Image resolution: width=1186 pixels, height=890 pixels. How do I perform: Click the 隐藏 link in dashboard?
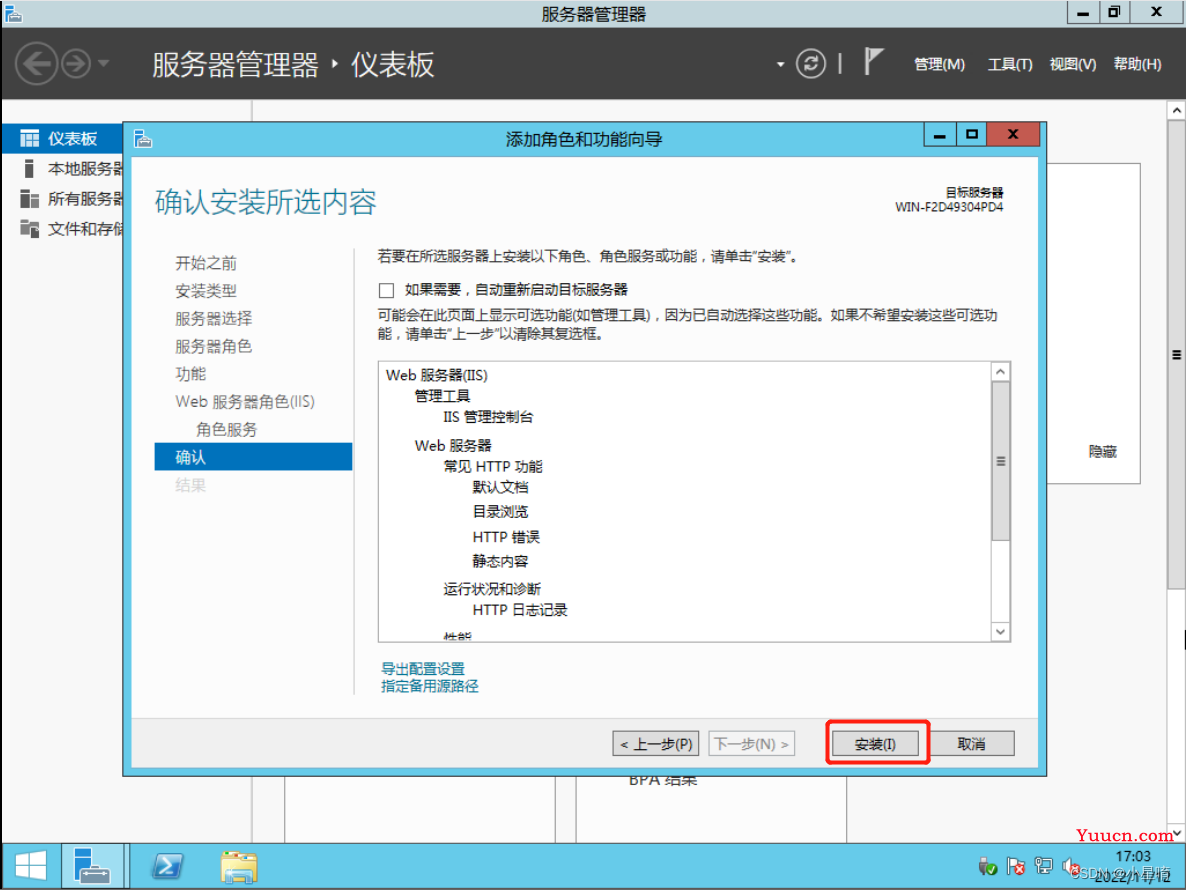coord(1102,451)
